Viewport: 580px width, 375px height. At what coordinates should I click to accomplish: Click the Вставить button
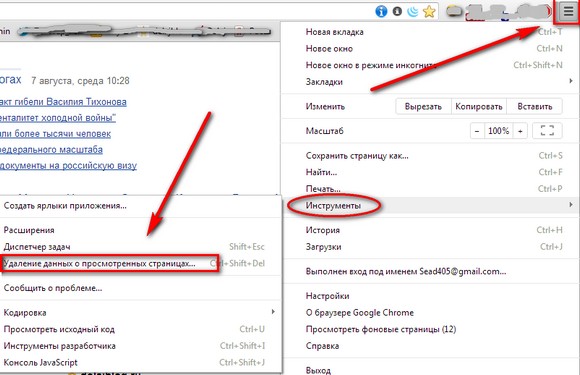535,107
